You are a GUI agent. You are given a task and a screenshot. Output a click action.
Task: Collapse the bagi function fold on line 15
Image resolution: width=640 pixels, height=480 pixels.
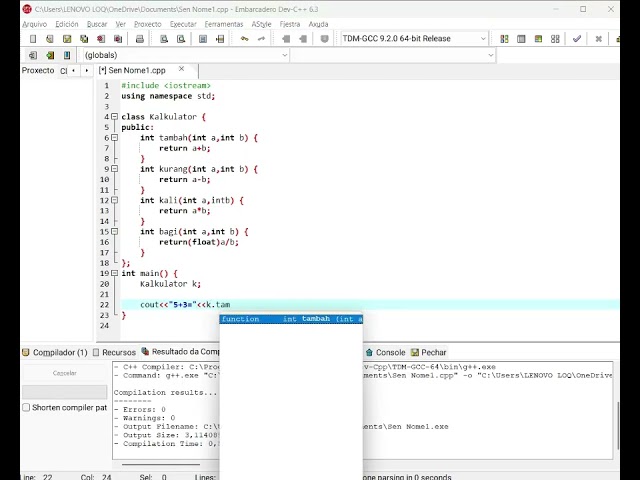tap(115, 231)
